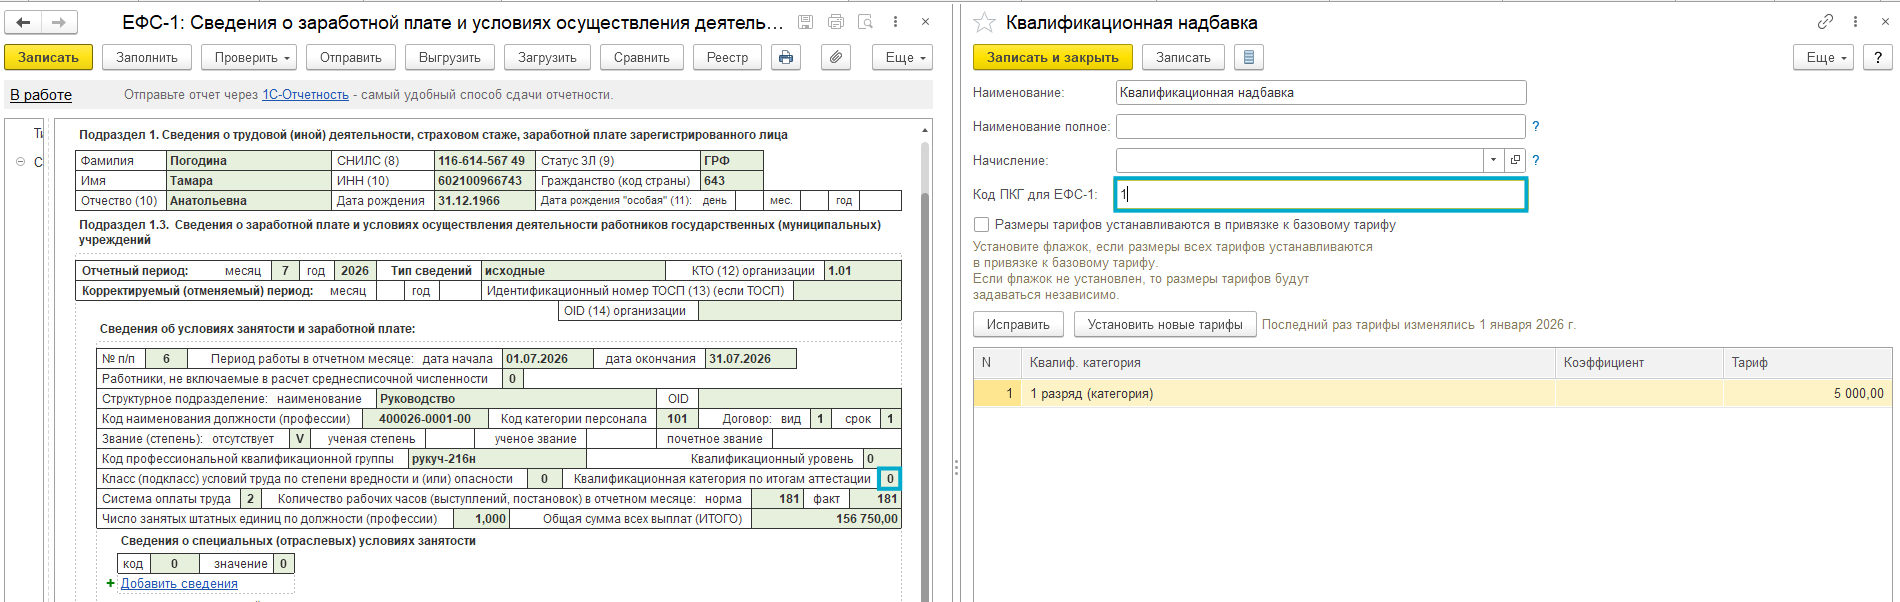Click the 'исходные' Тип сведений cell
The height and width of the screenshot is (602, 1900).
tap(573, 271)
